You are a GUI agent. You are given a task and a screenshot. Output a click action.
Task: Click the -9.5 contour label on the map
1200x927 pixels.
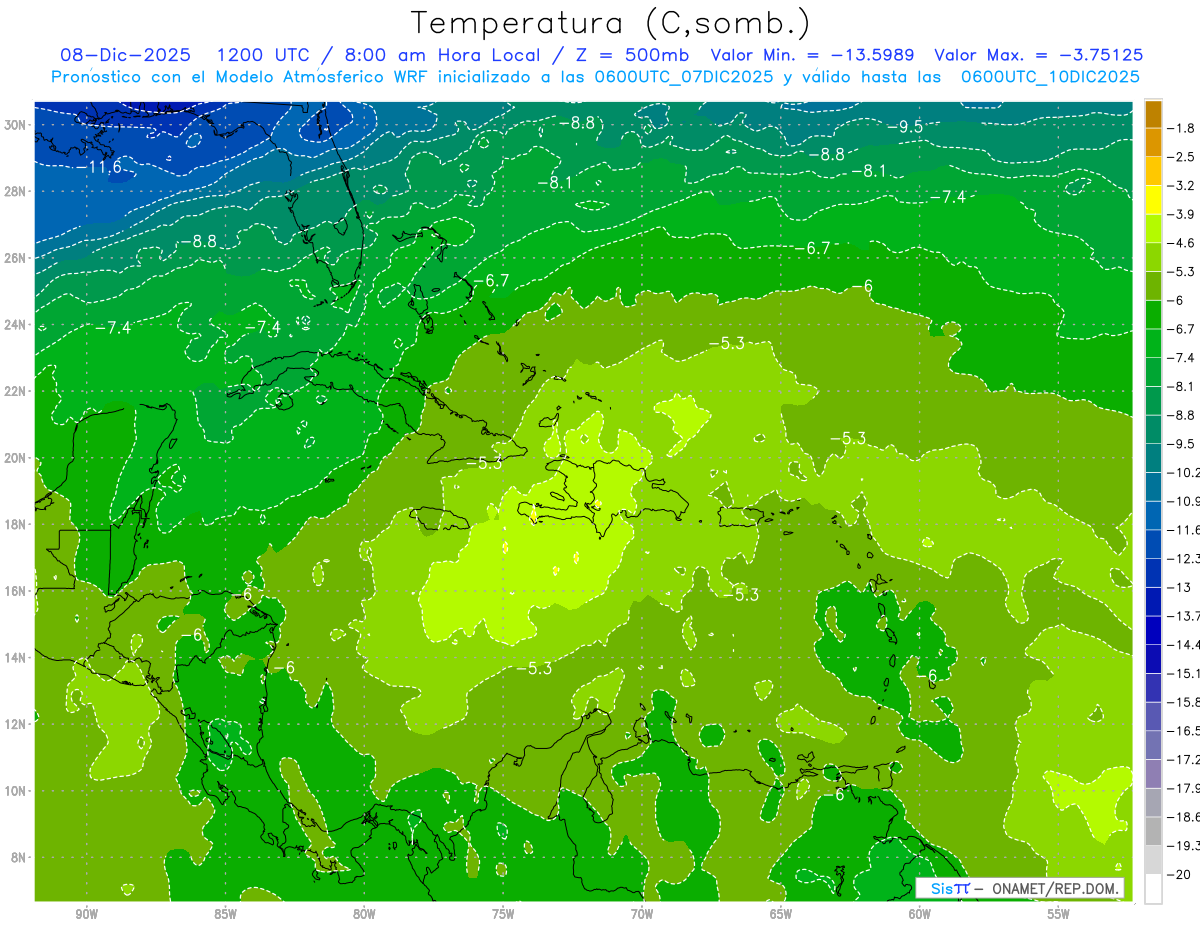pos(906,127)
